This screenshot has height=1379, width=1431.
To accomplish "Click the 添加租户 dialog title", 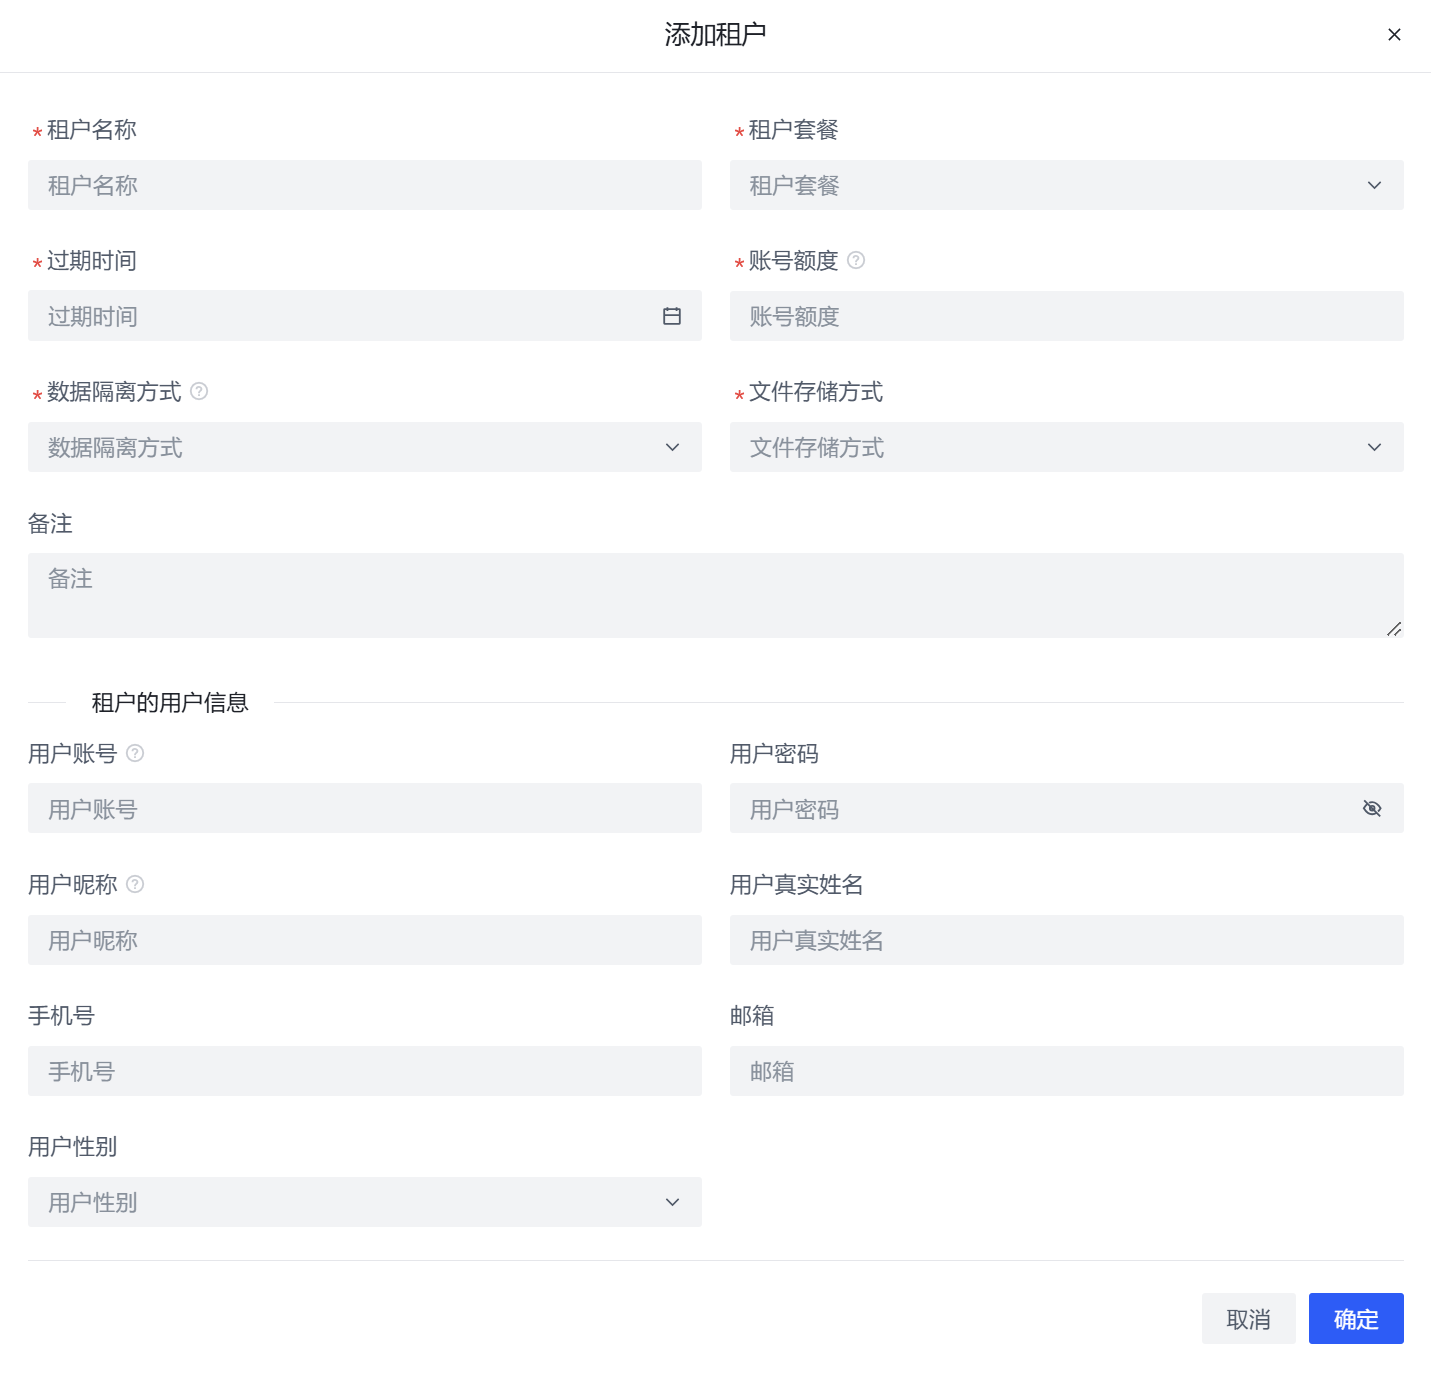I will click(715, 35).
